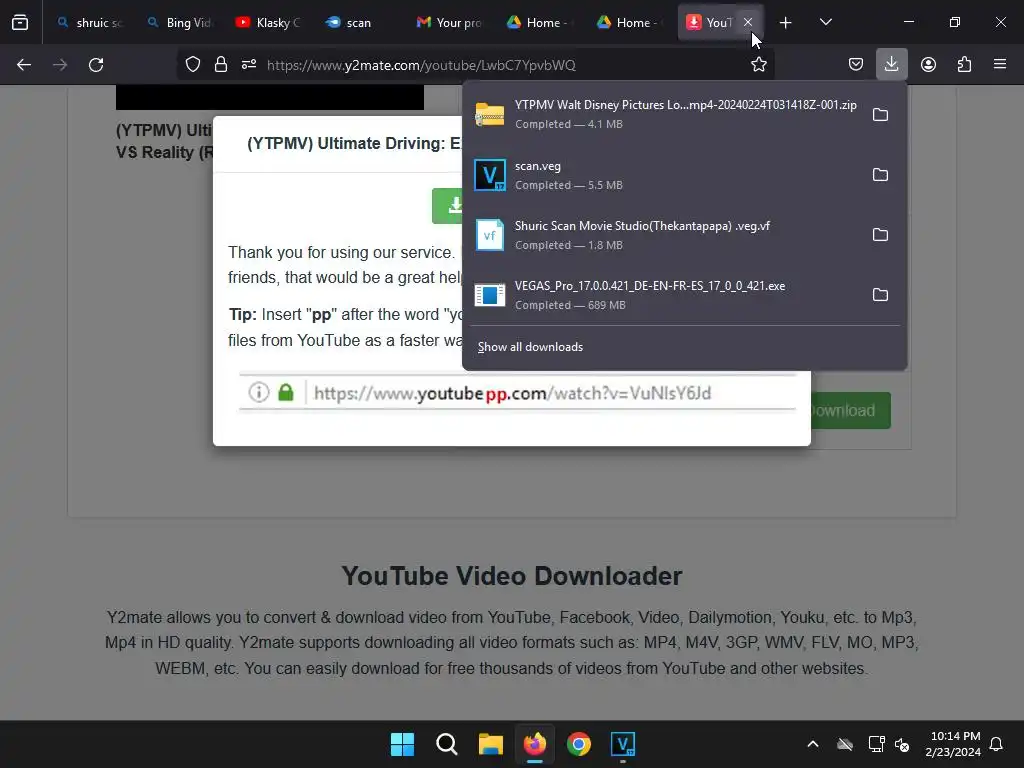Screen dimensions: 1024x768
Task: Open File Explorer from taskbar
Action: [490, 744]
